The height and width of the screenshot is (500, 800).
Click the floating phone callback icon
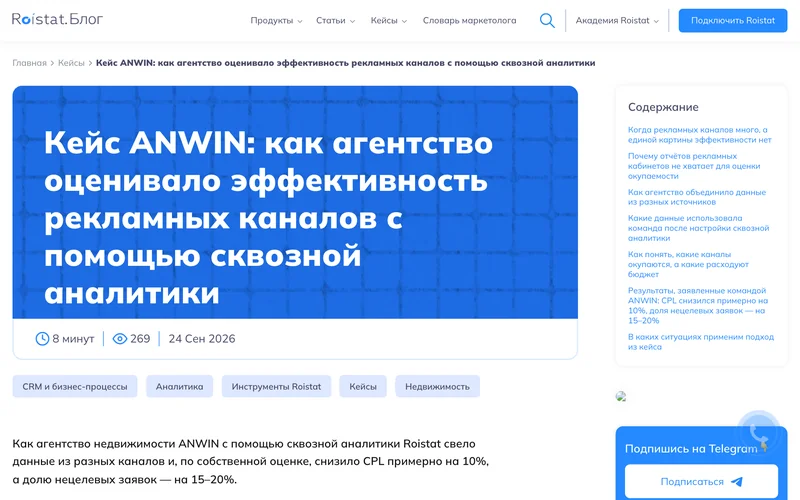tap(759, 433)
